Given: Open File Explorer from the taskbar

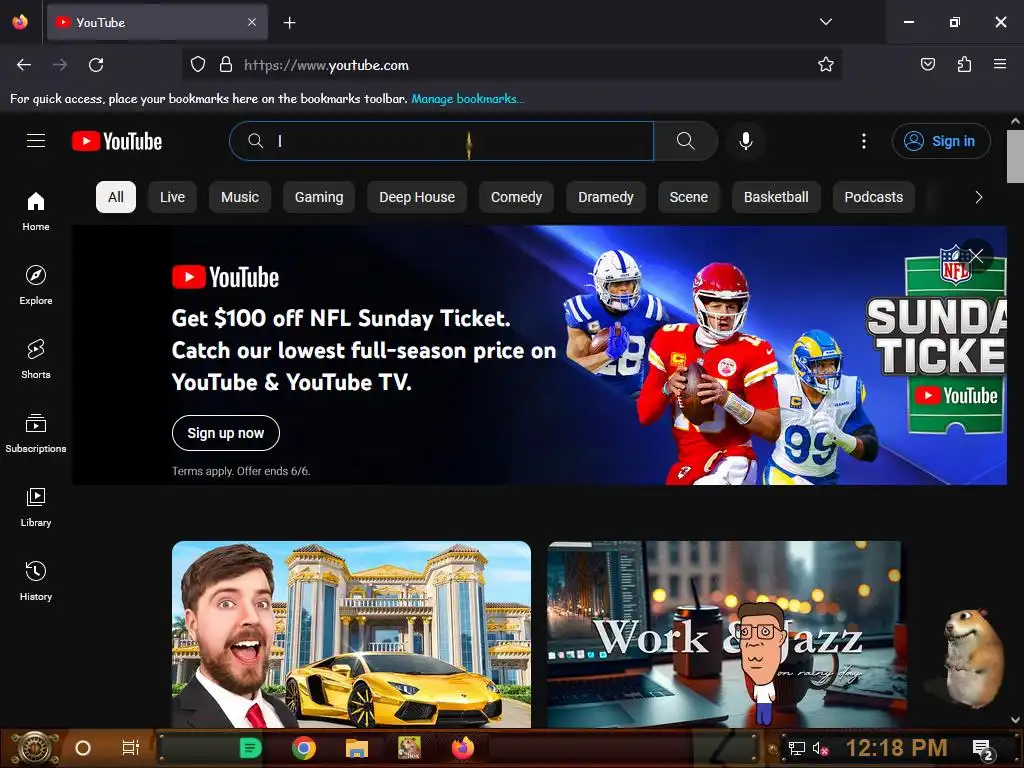Looking at the screenshot, I should click(x=357, y=748).
